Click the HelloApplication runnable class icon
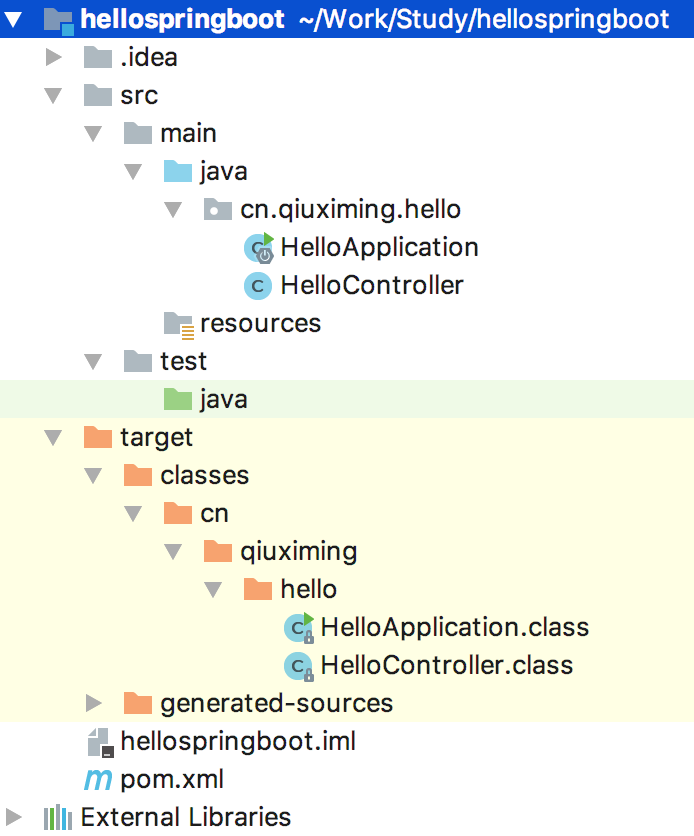This screenshot has height=836, width=694. click(259, 247)
